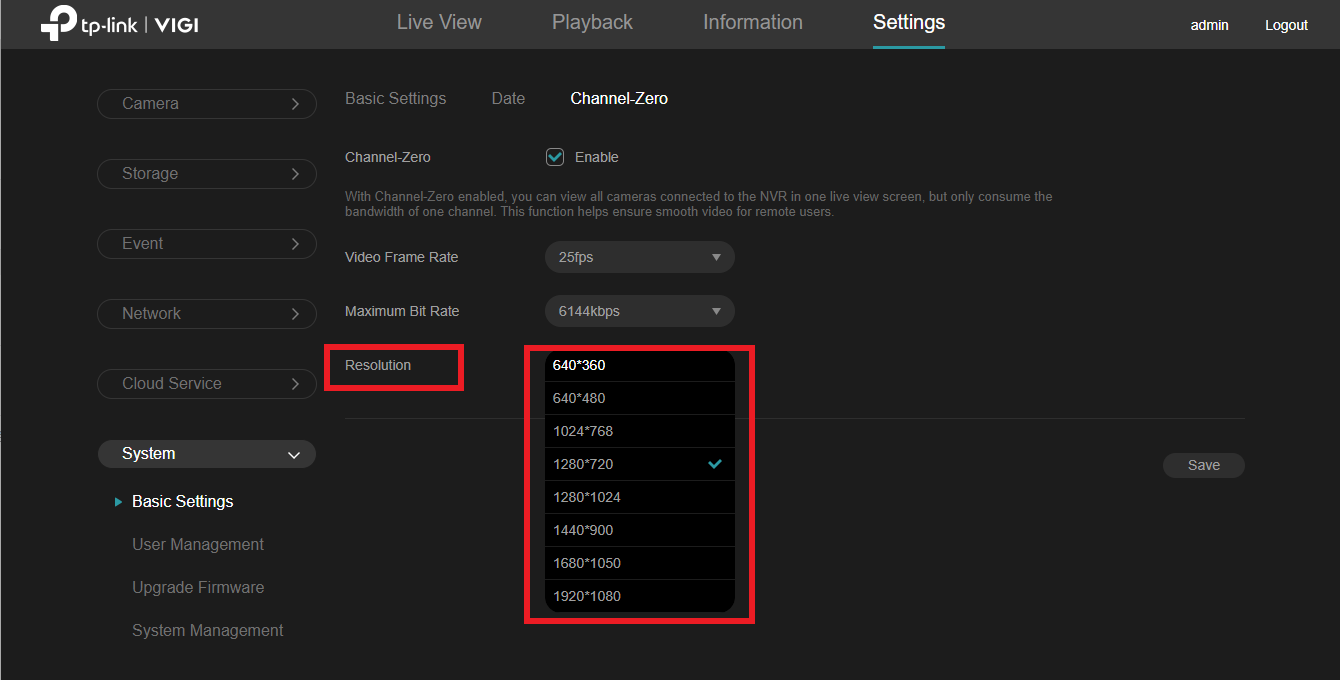Choose 1440*900 resolution option
Screen dimensions: 1340x680
click(640, 530)
